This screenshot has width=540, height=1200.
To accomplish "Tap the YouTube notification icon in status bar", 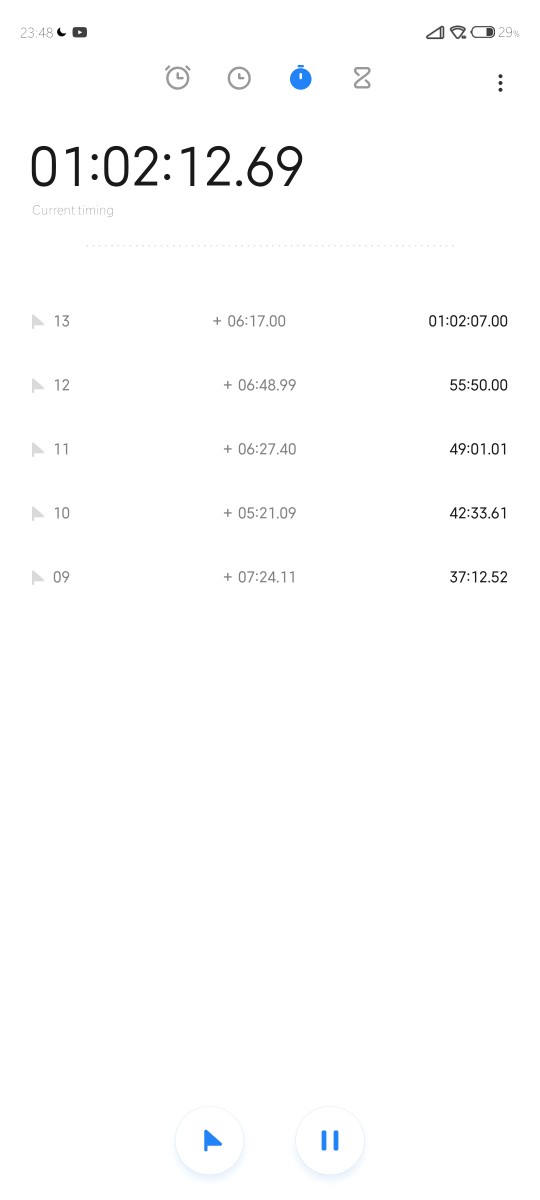I will [80, 32].
